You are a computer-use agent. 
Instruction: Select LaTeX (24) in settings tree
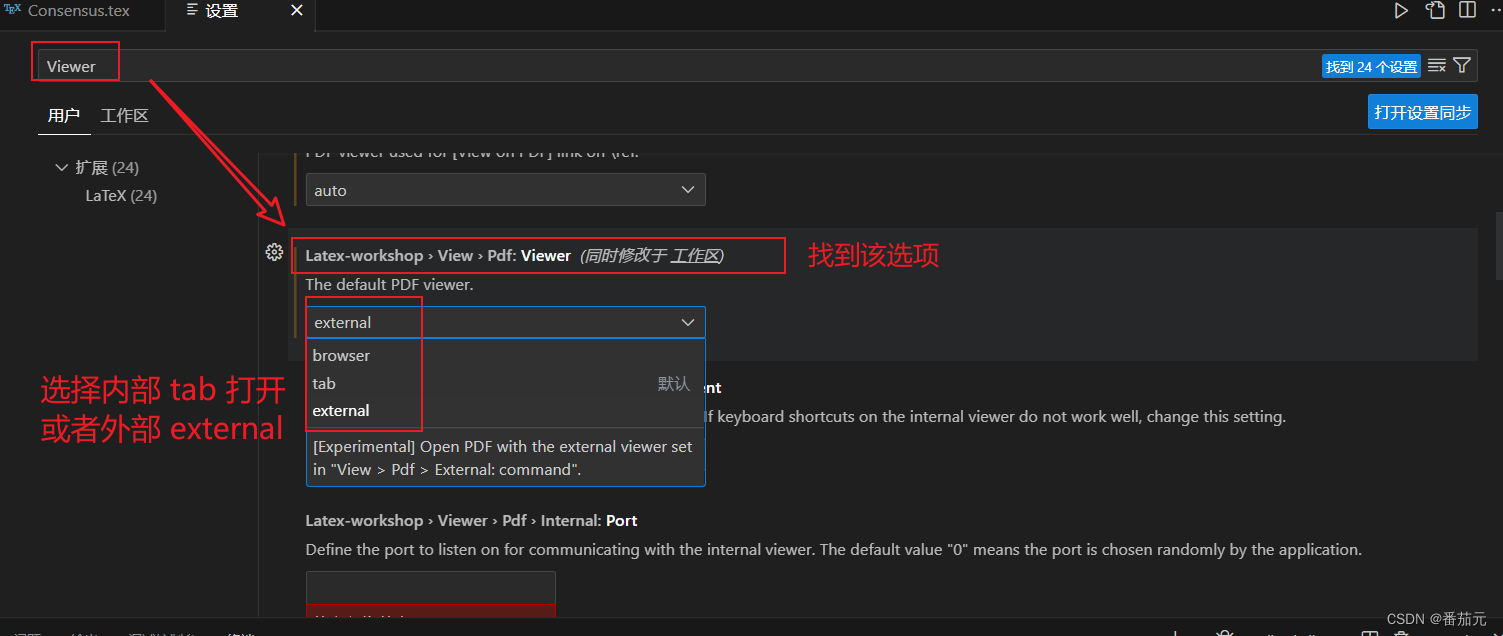[x=121, y=196]
